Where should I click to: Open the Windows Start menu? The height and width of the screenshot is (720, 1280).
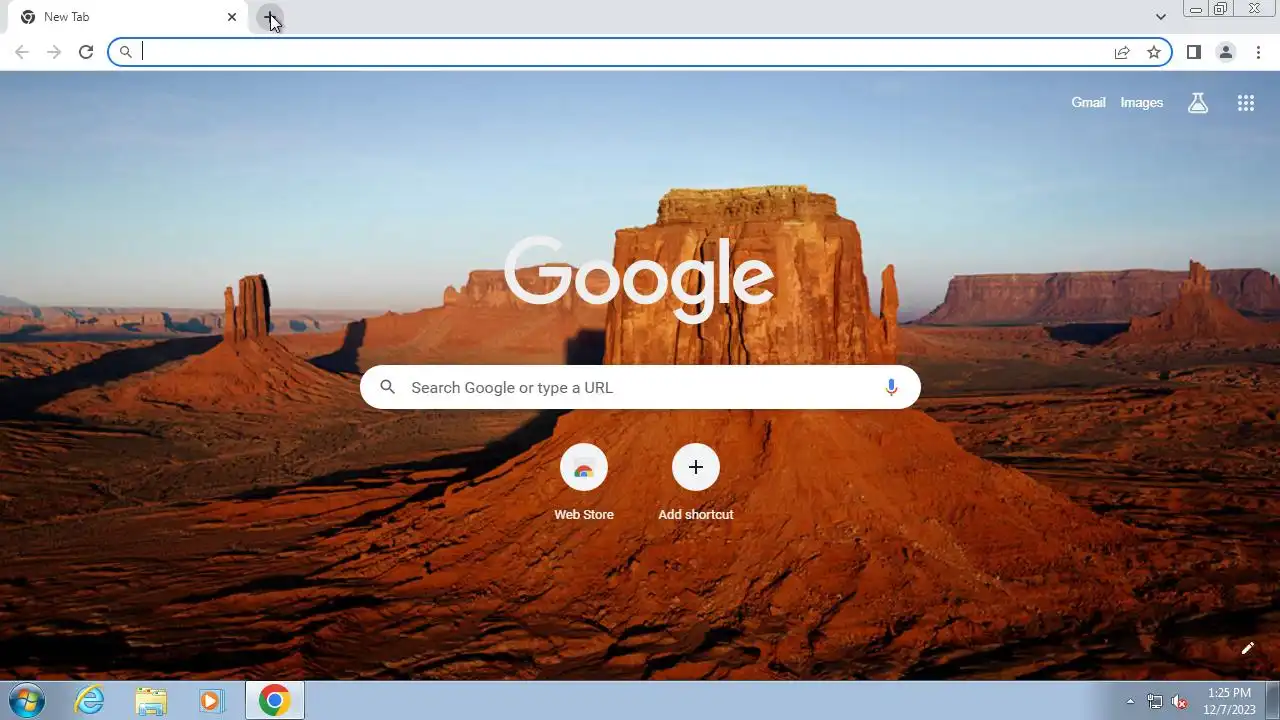tap(27, 700)
